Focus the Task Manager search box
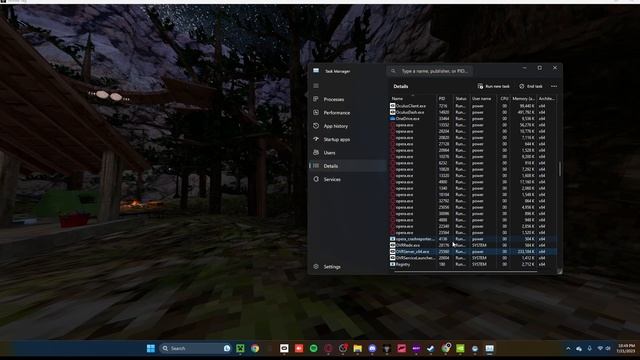Image resolution: width=640 pixels, height=360 pixels. point(430,71)
